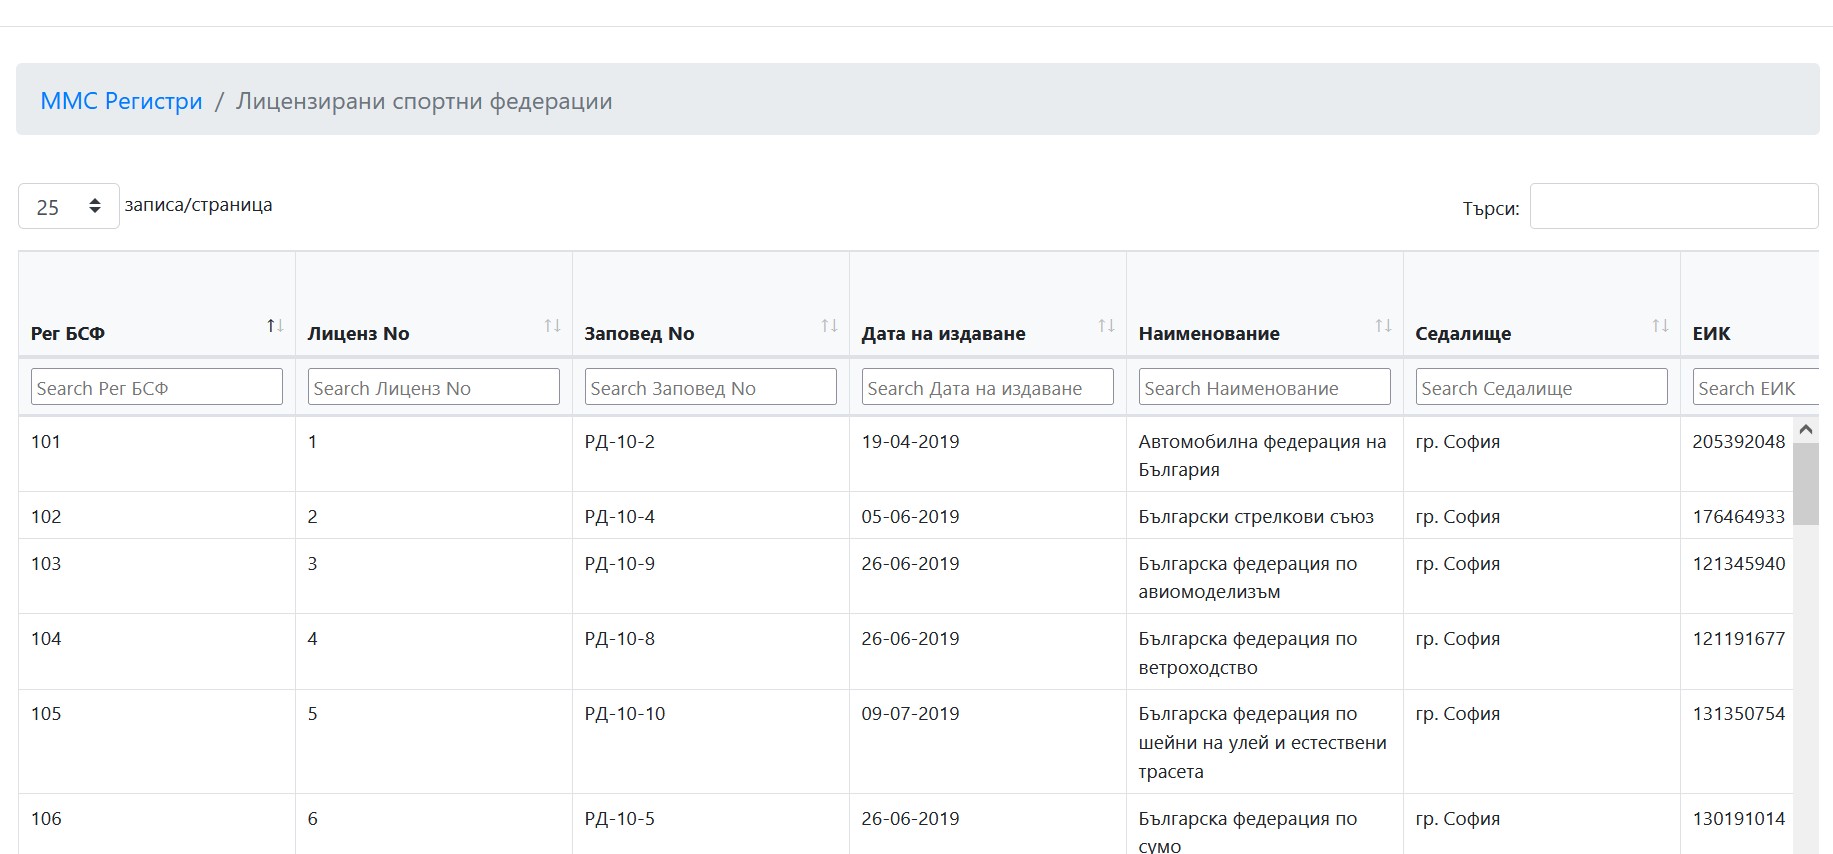Screen dimensions: 1833x854
Task: Click order number РД-10-5
Action: tap(620, 818)
